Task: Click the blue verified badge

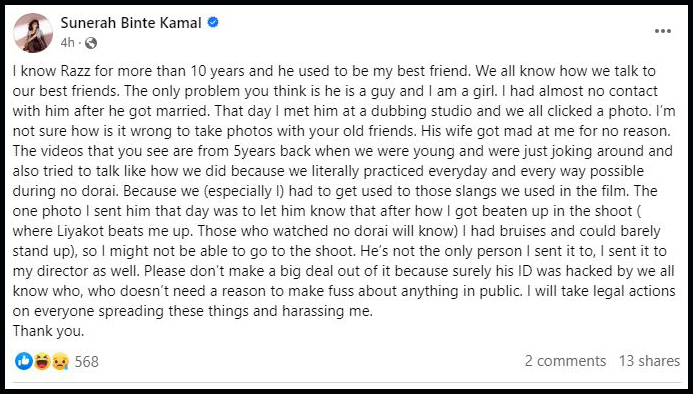Action: 213,22
